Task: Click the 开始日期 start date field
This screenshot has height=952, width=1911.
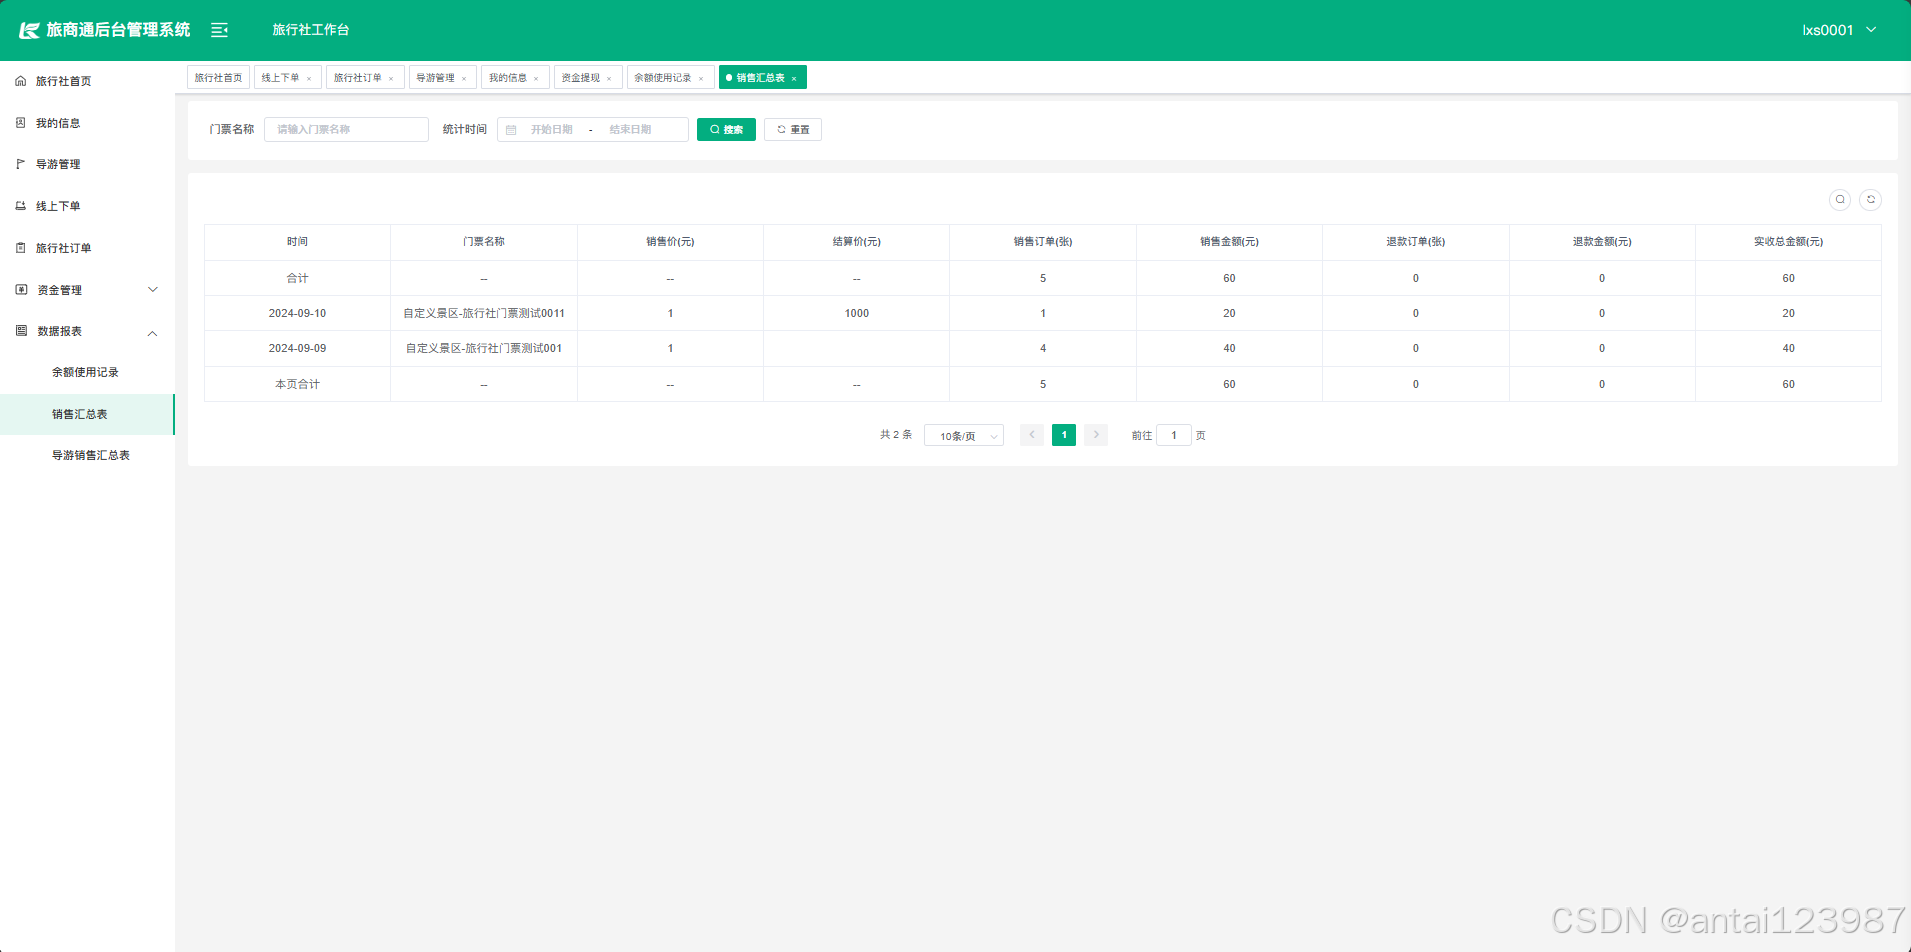Action: pyautogui.click(x=552, y=130)
